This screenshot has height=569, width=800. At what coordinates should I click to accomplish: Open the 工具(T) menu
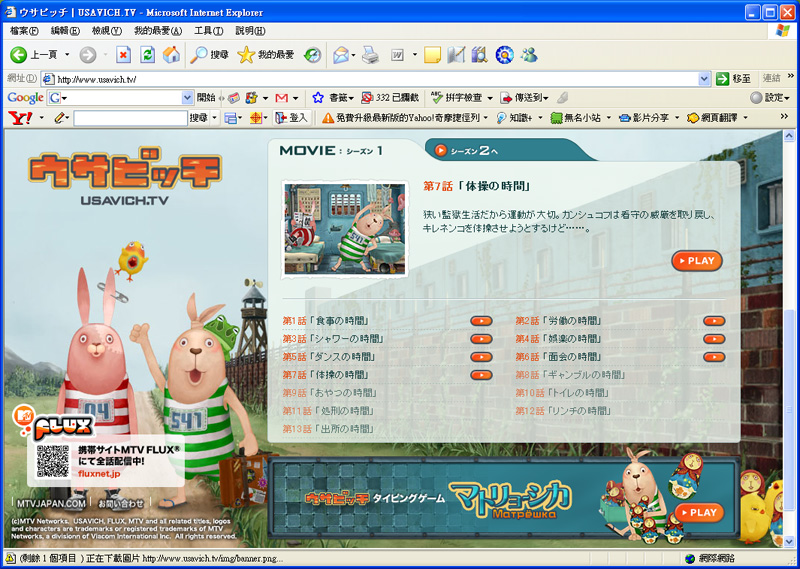(x=208, y=31)
